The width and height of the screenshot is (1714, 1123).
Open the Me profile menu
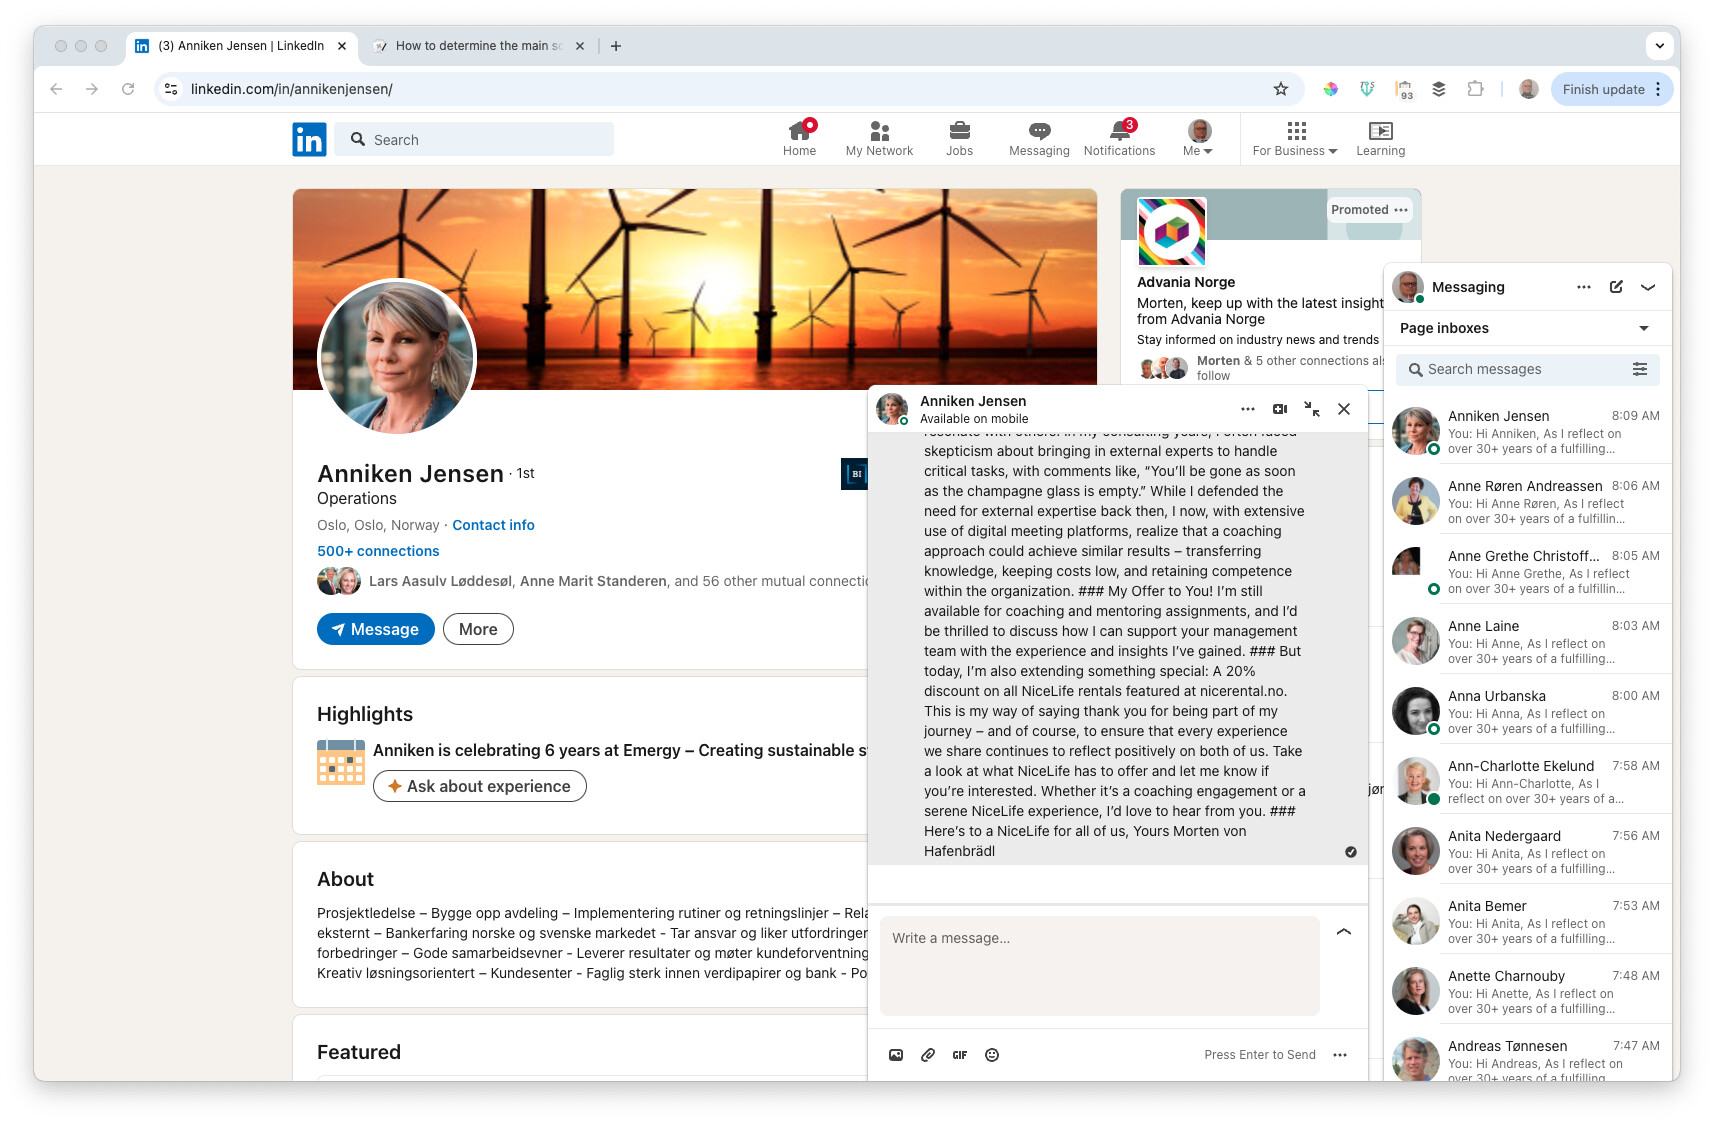pyautogui.click(x=1198, y=139)
